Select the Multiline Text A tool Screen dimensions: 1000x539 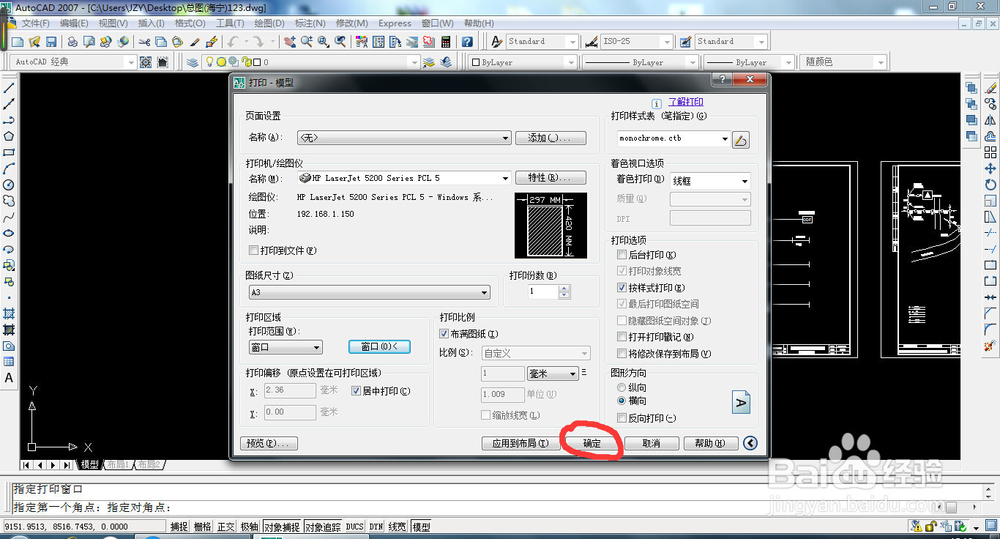tap(9, 378)
